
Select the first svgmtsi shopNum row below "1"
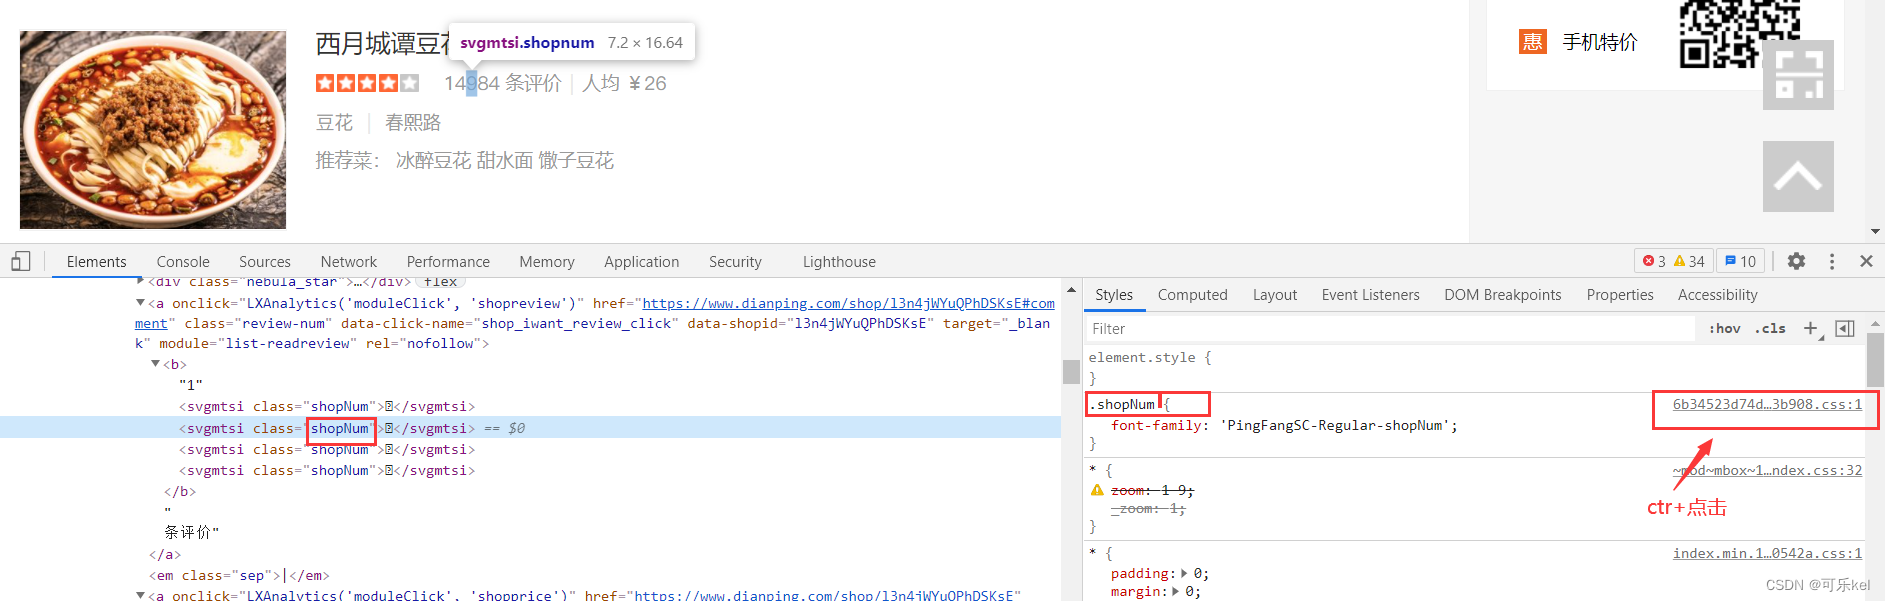click(x=327, y=406)
